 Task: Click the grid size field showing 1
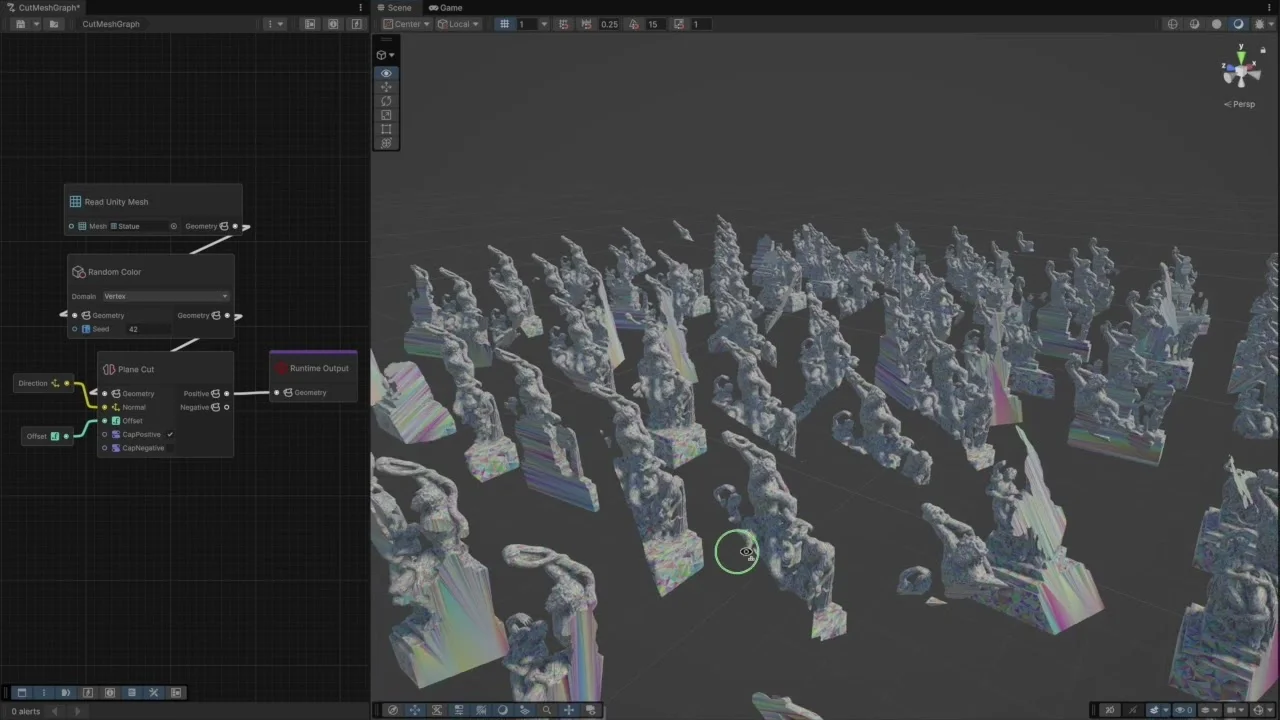click(526, 24)
